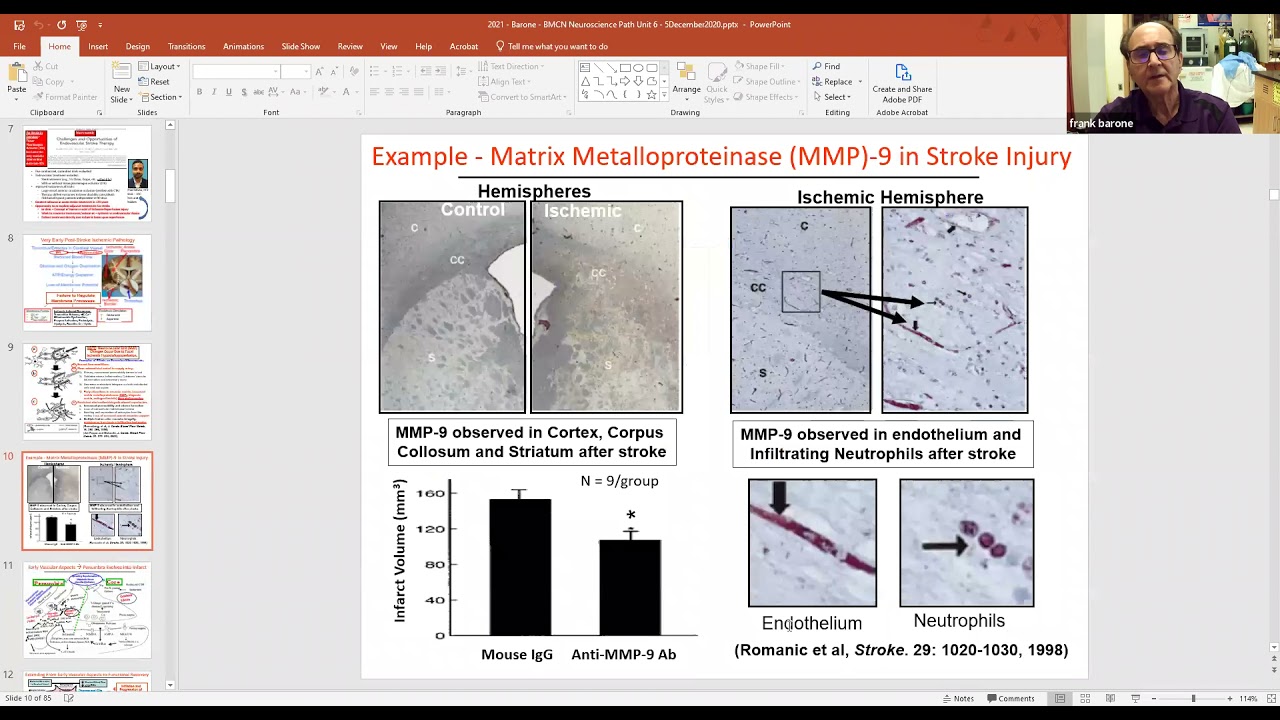The image size is (1280, 720).
Task: Create and Share Adobe PDF
Action: (x=902, y=83)
